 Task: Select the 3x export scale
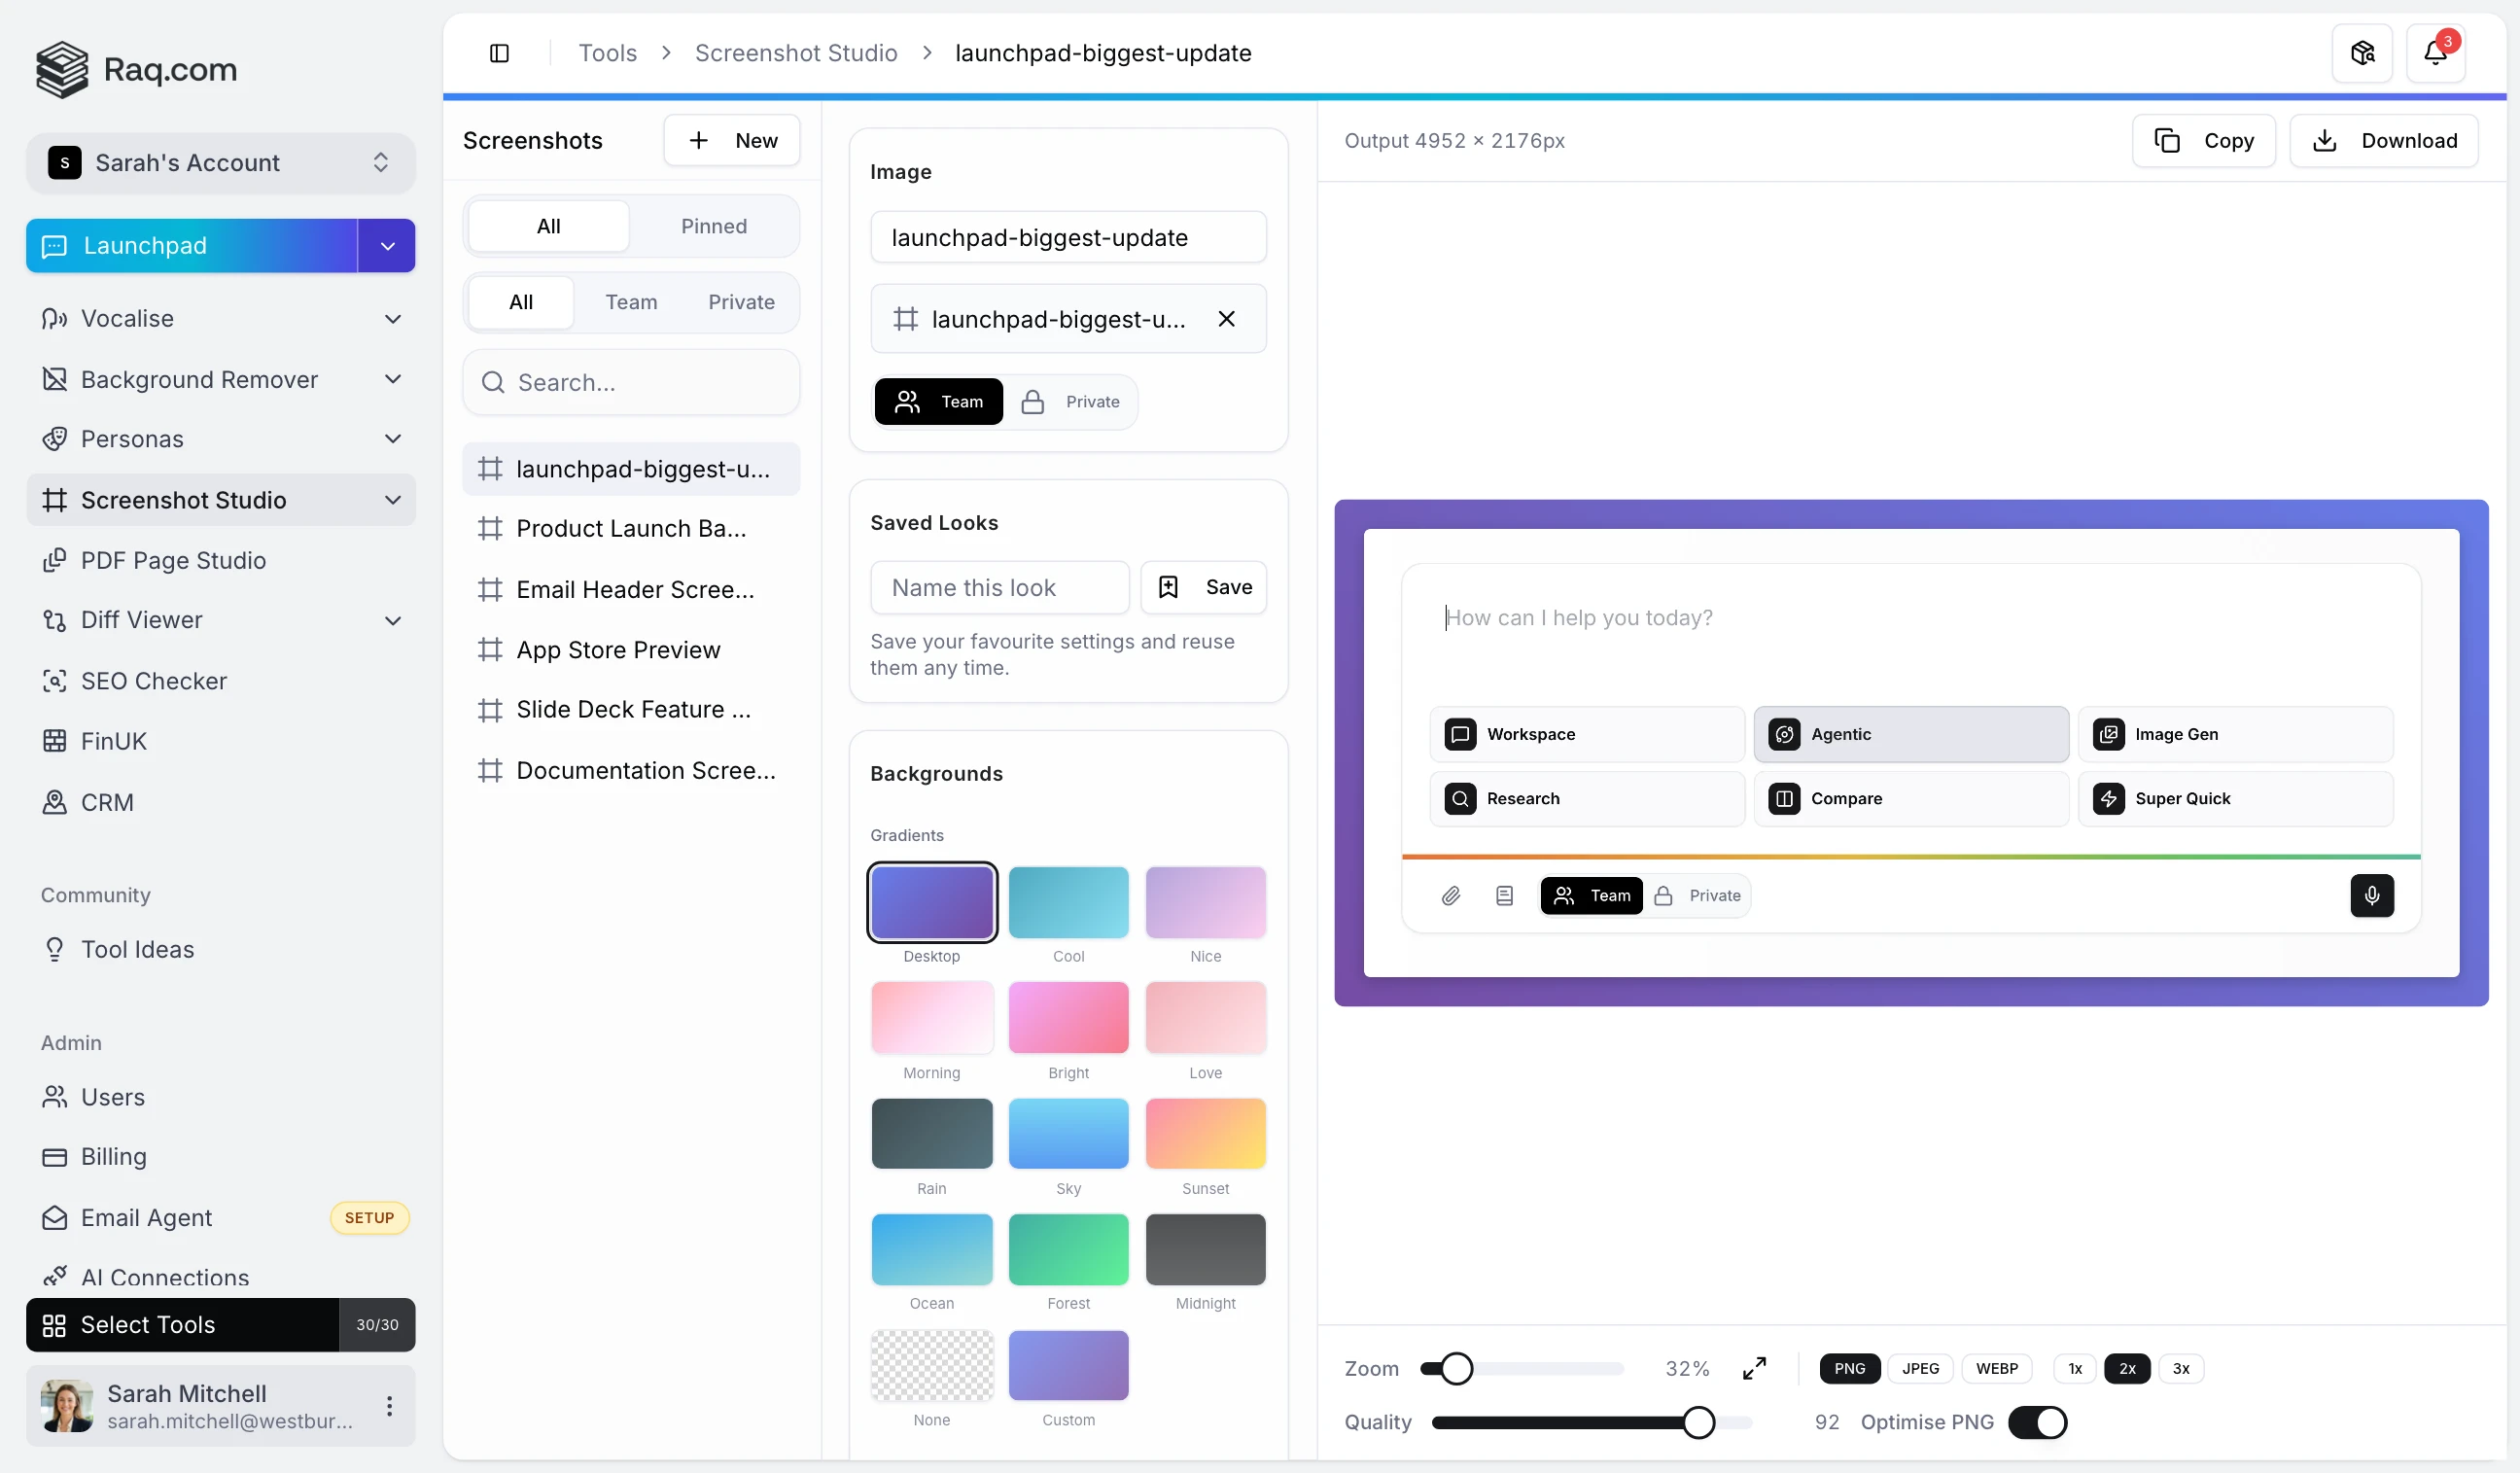point(2181,1368)
